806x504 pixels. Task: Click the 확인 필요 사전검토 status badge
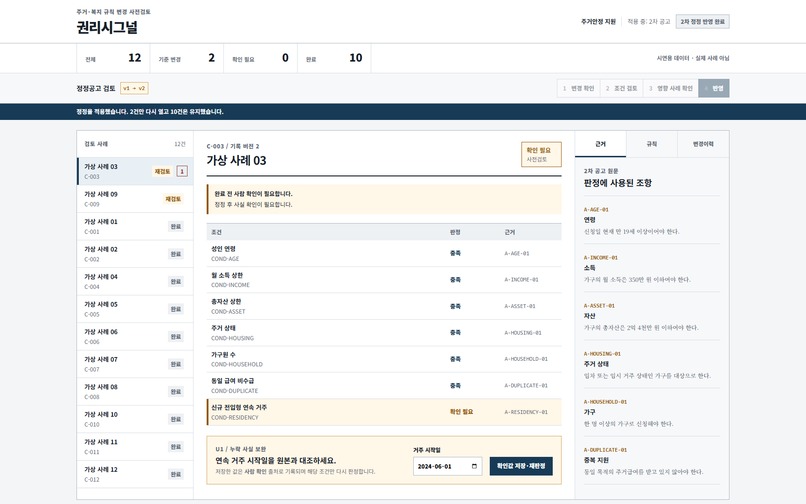pyautogui.click(x=541, y=154)
